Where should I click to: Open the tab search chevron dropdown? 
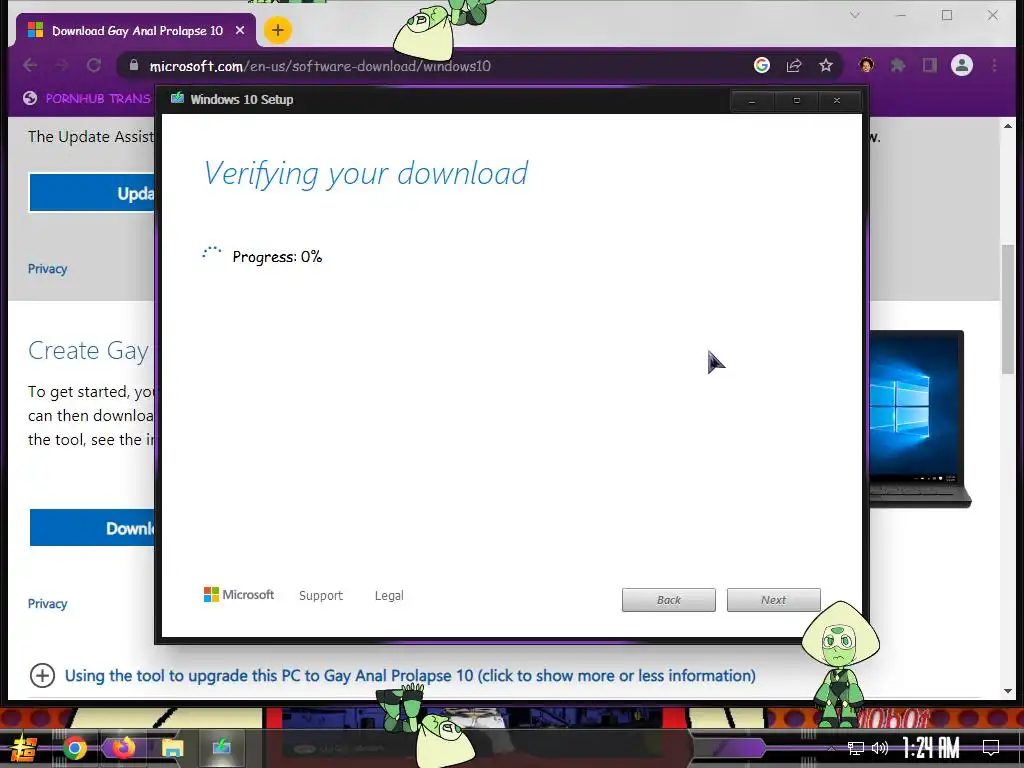coord(854,15)
